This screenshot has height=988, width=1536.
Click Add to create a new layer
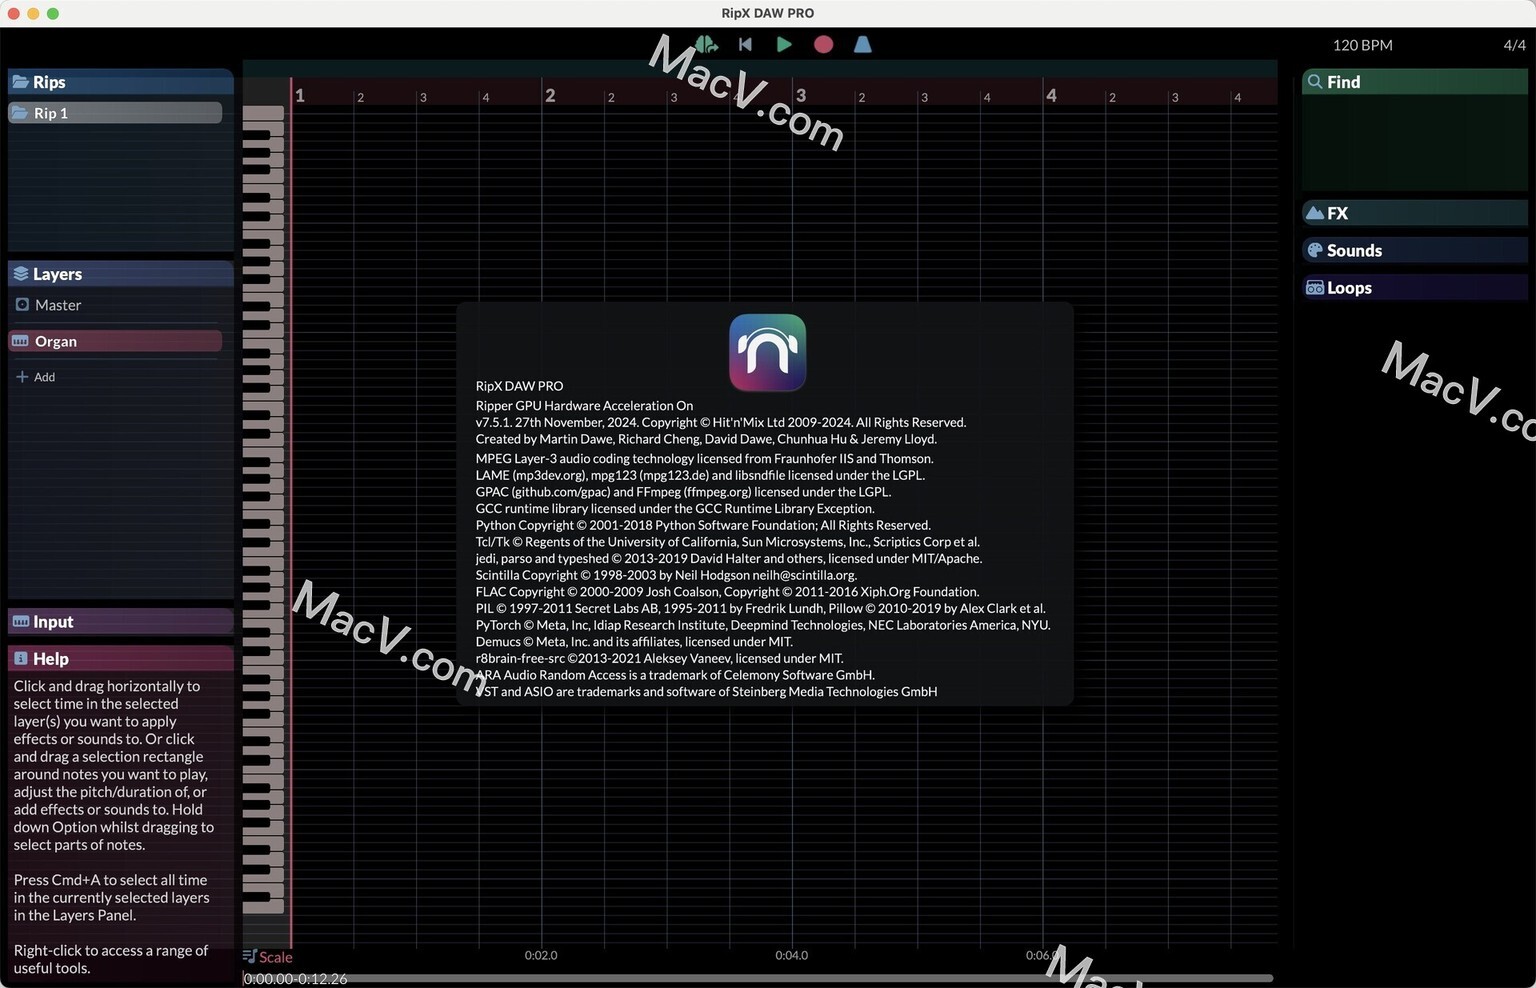36,377
